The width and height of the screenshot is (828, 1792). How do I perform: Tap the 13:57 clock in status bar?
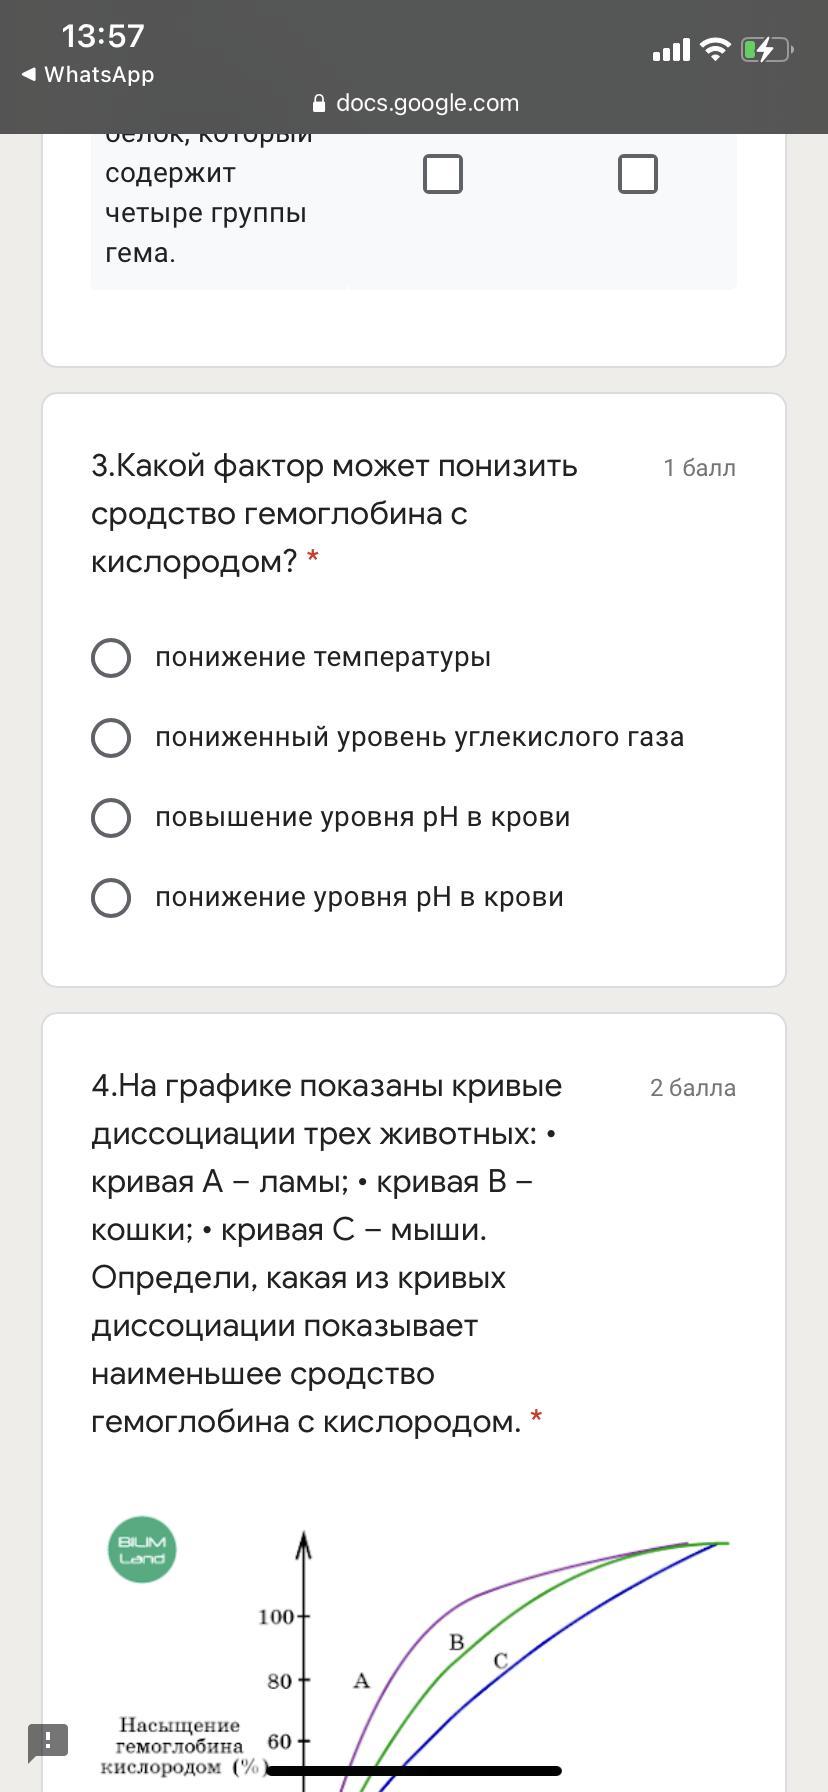(103, 36)
